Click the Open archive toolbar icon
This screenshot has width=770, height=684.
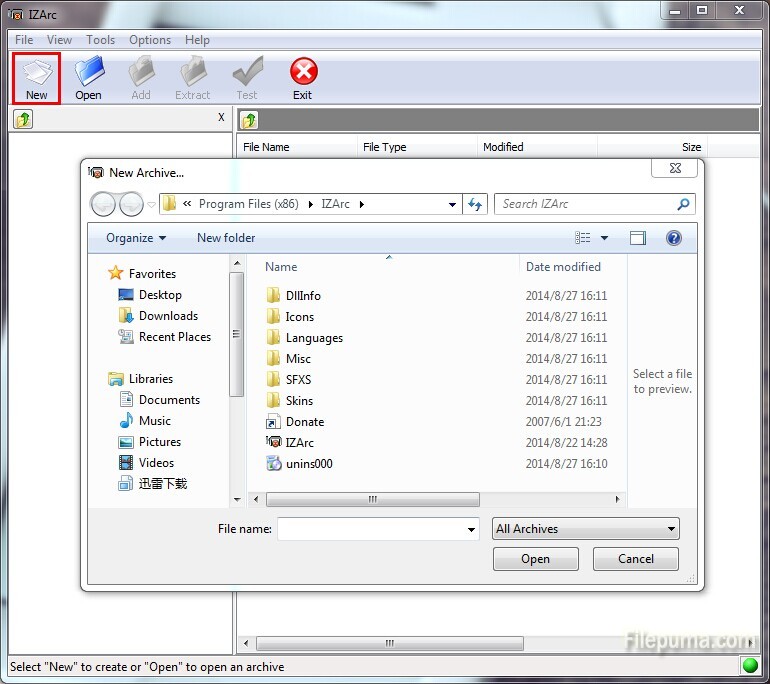click(88, 77)
